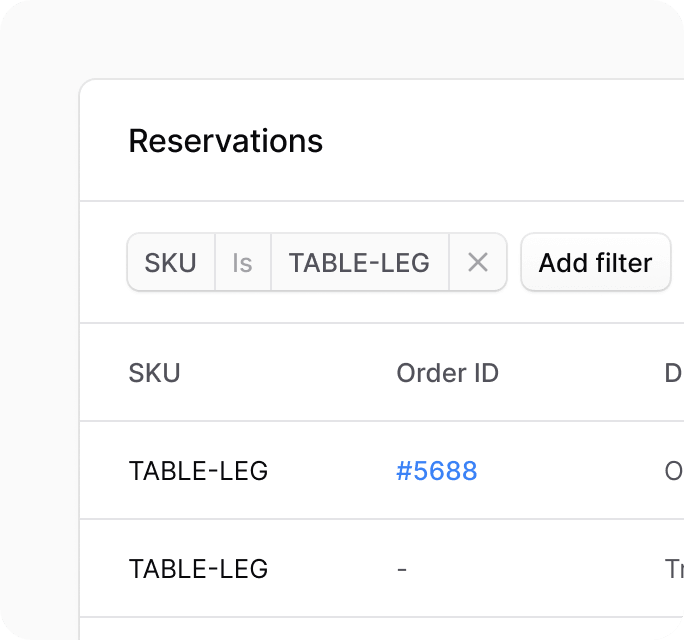Edit the TABLE-LEG value in the filter chip
684x640 pixels.
click(359, 263)
